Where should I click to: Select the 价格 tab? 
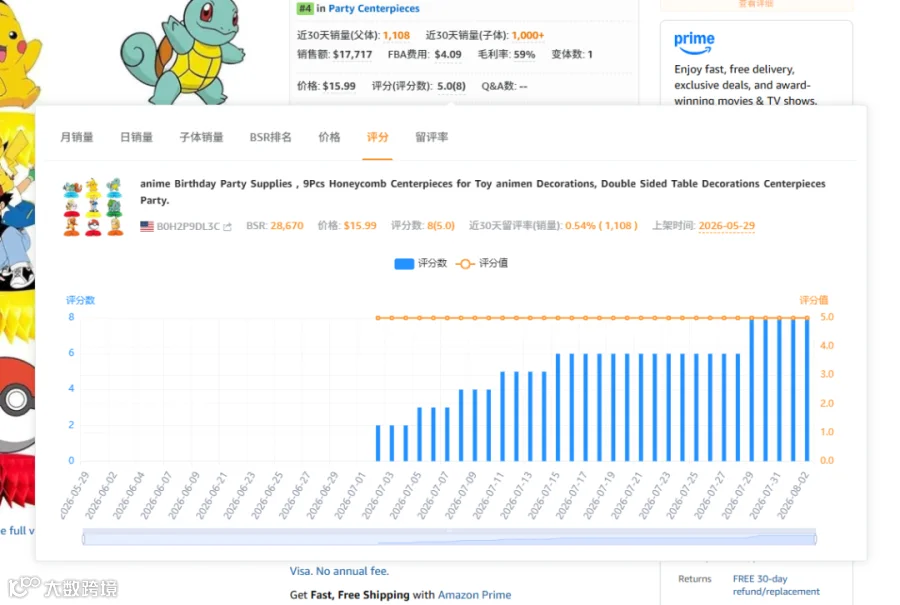click(x=329, y=137)
